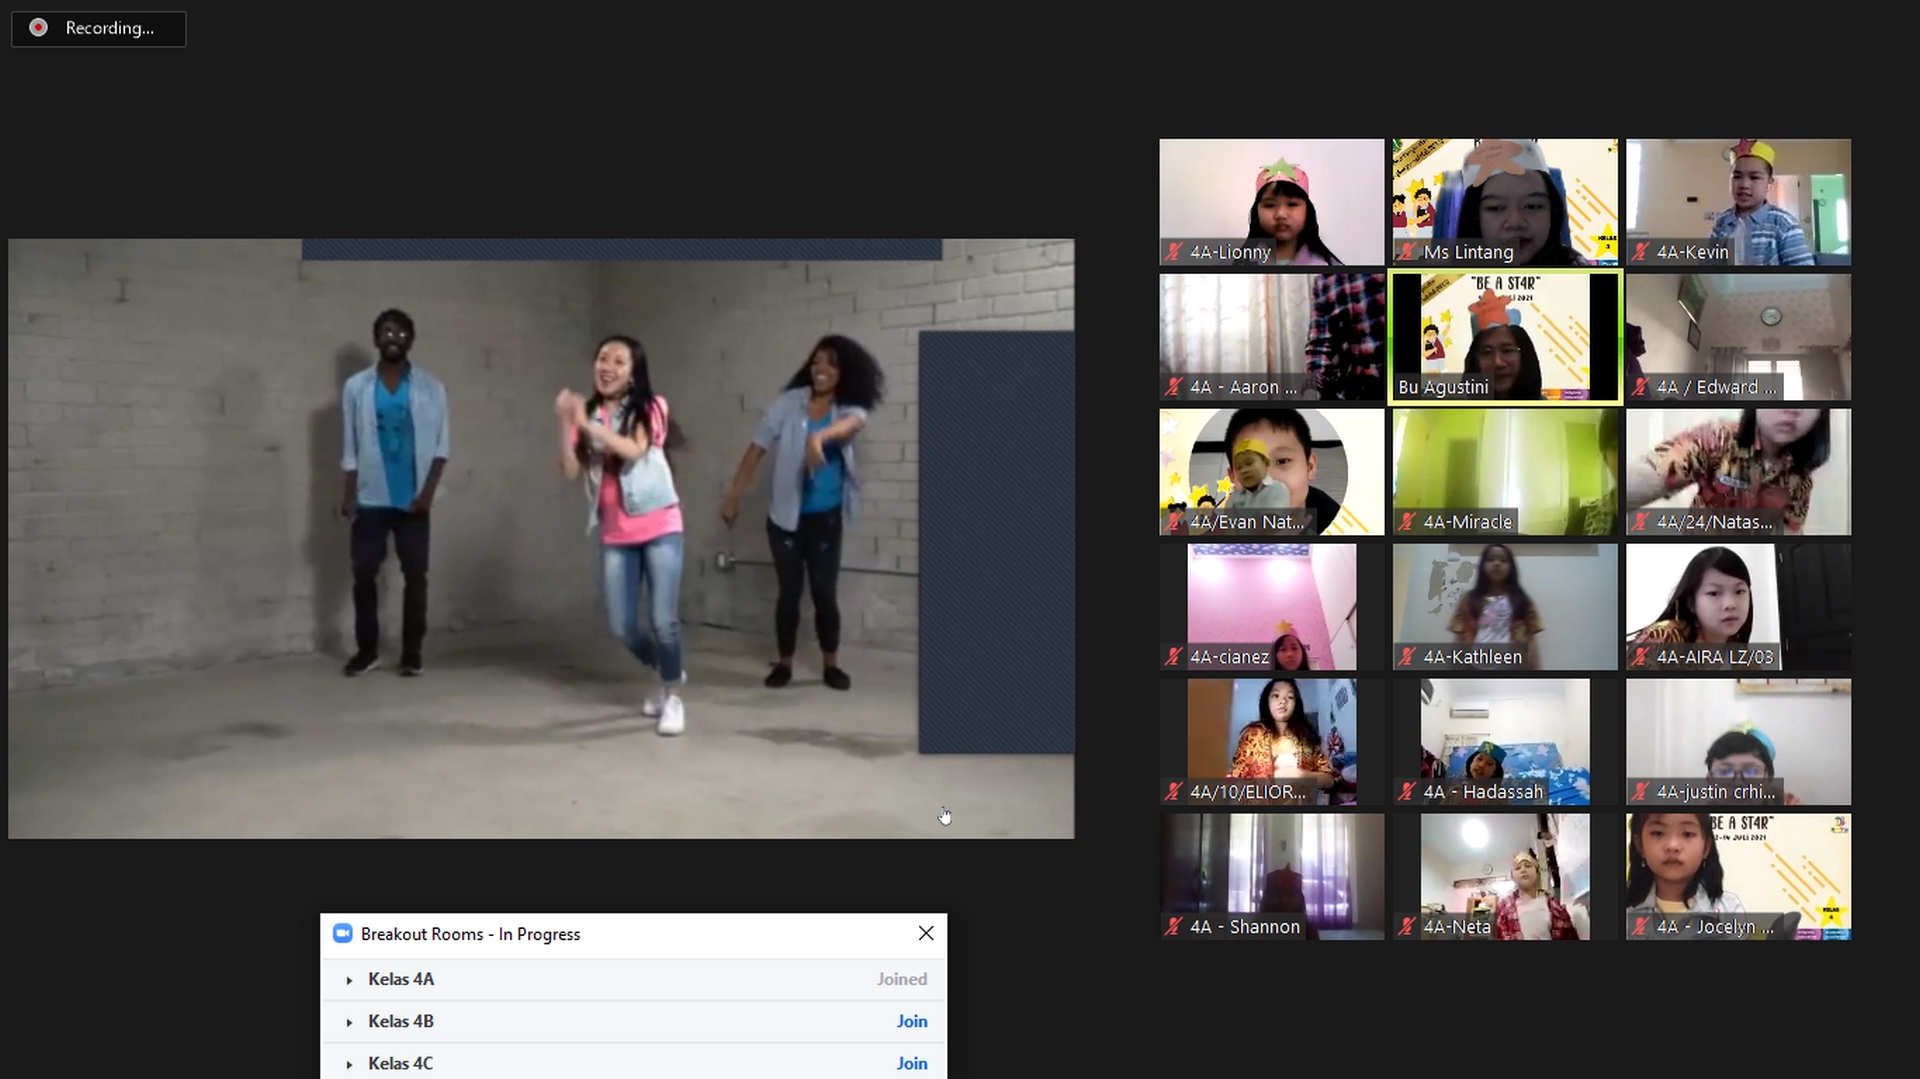Expand the Kelas 4C breakout room
Screen dimensions: 1920x1079
point(349,1064)
